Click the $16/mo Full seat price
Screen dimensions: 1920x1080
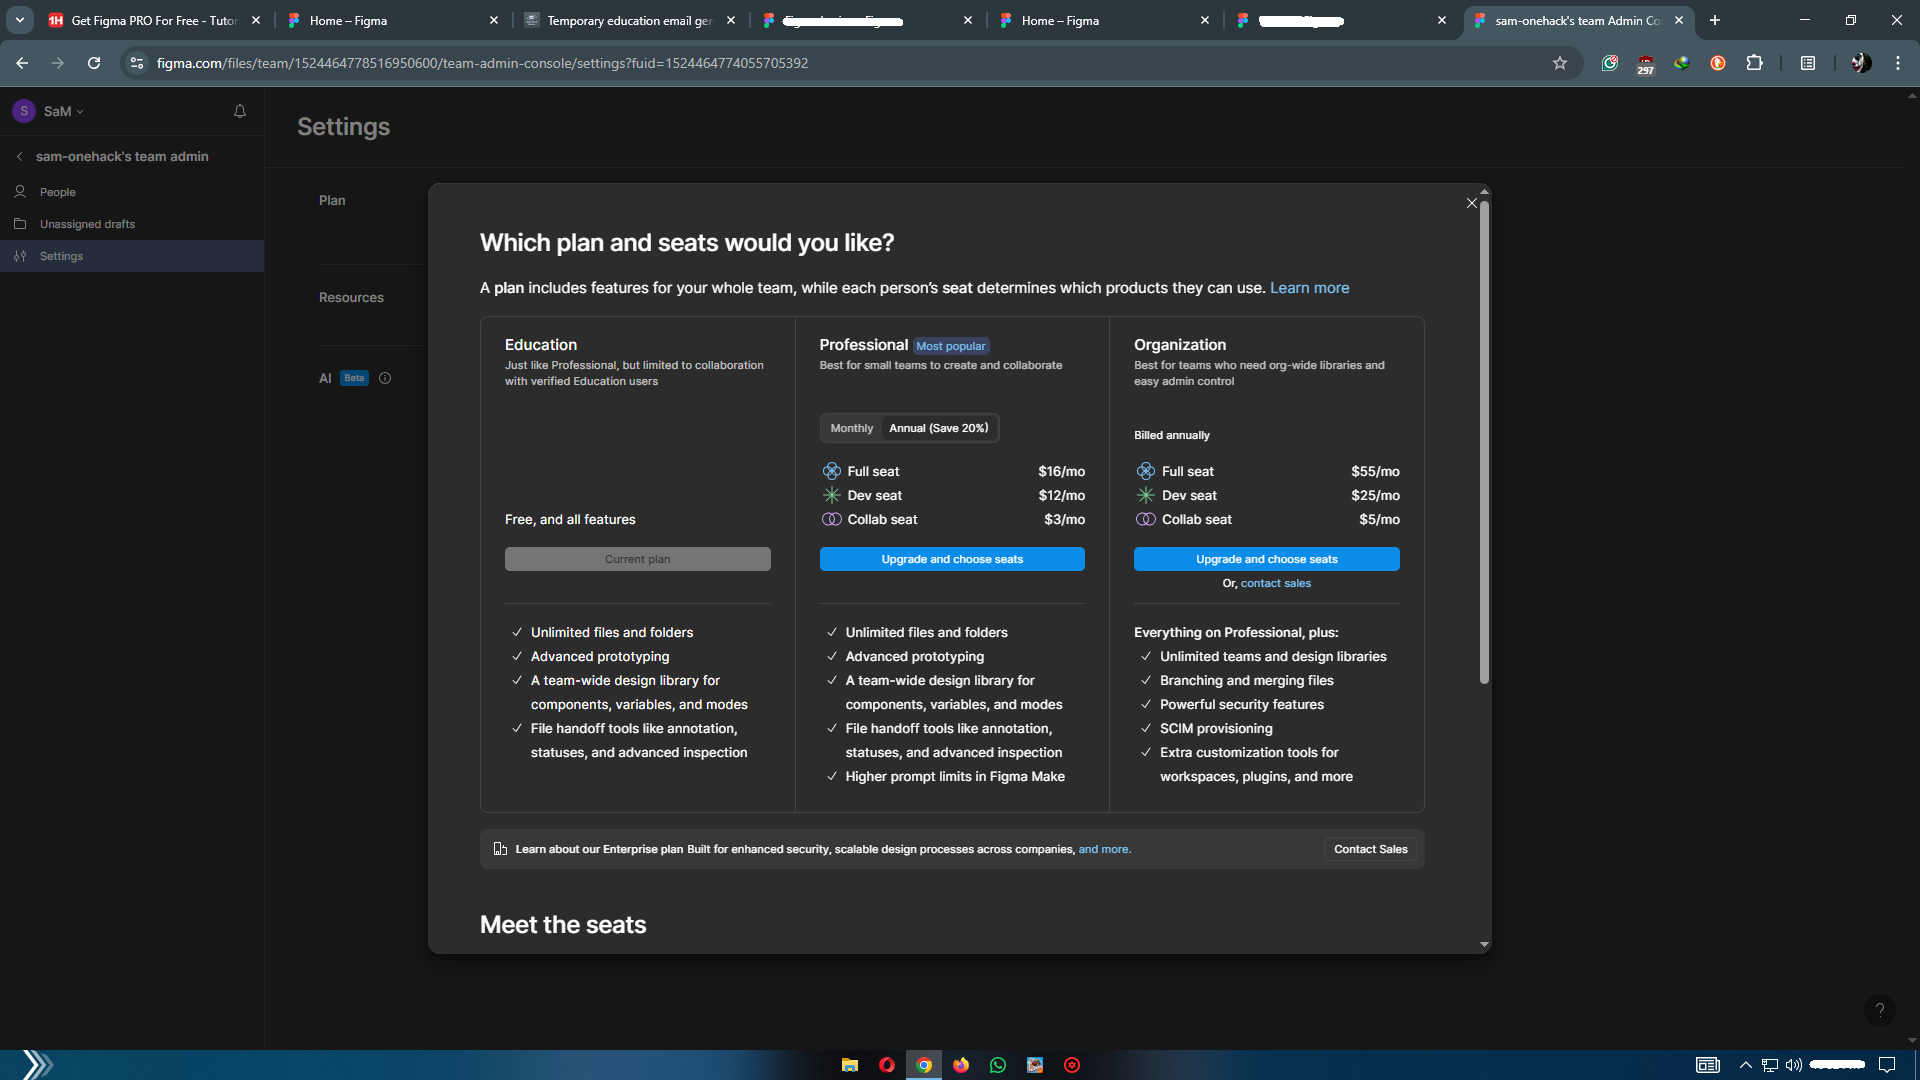[x=1061, y=471]
